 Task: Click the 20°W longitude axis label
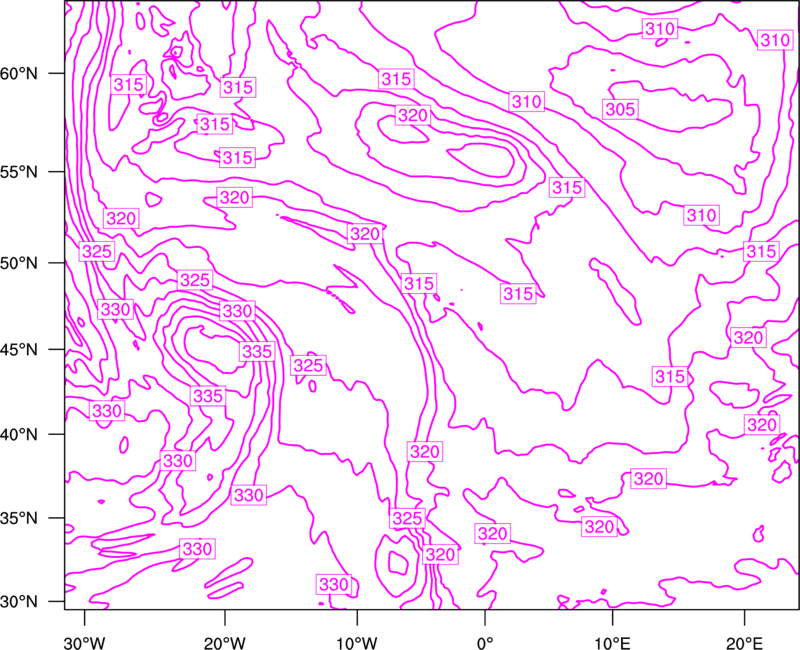[x=225, y=642]
